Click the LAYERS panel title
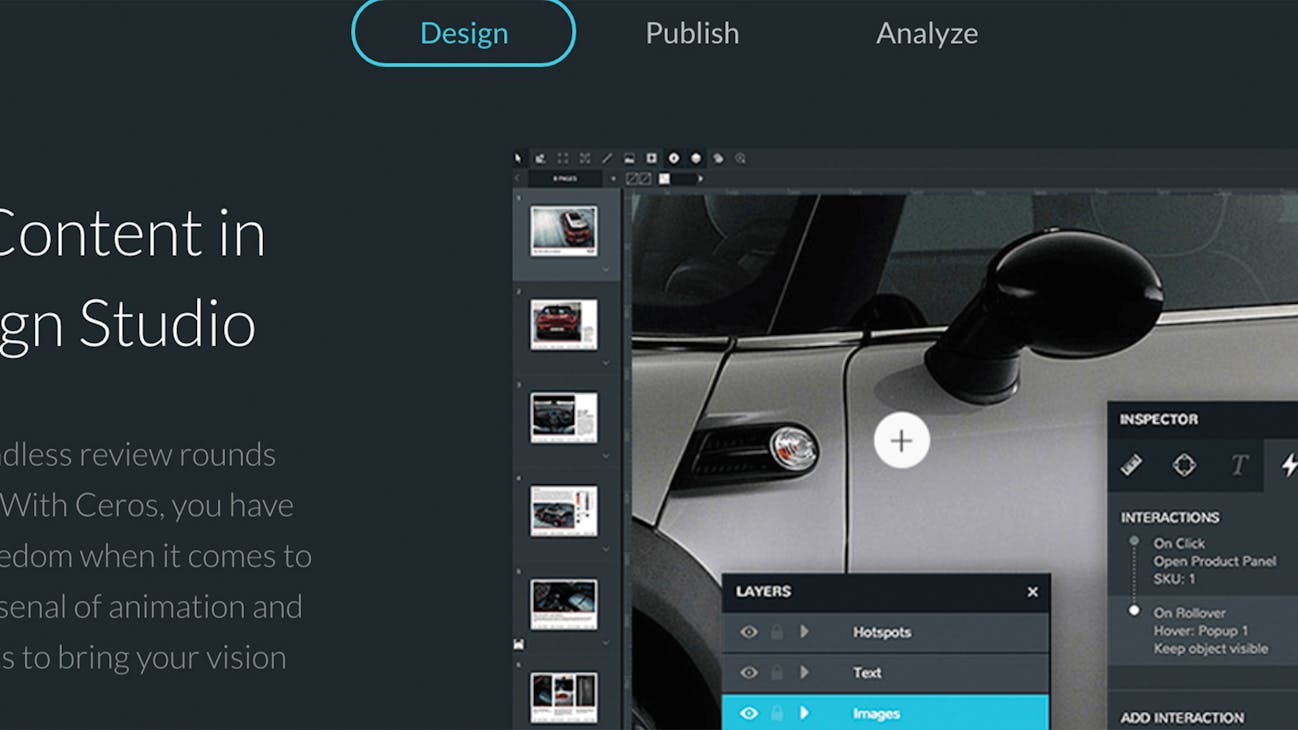 [763, 592]
